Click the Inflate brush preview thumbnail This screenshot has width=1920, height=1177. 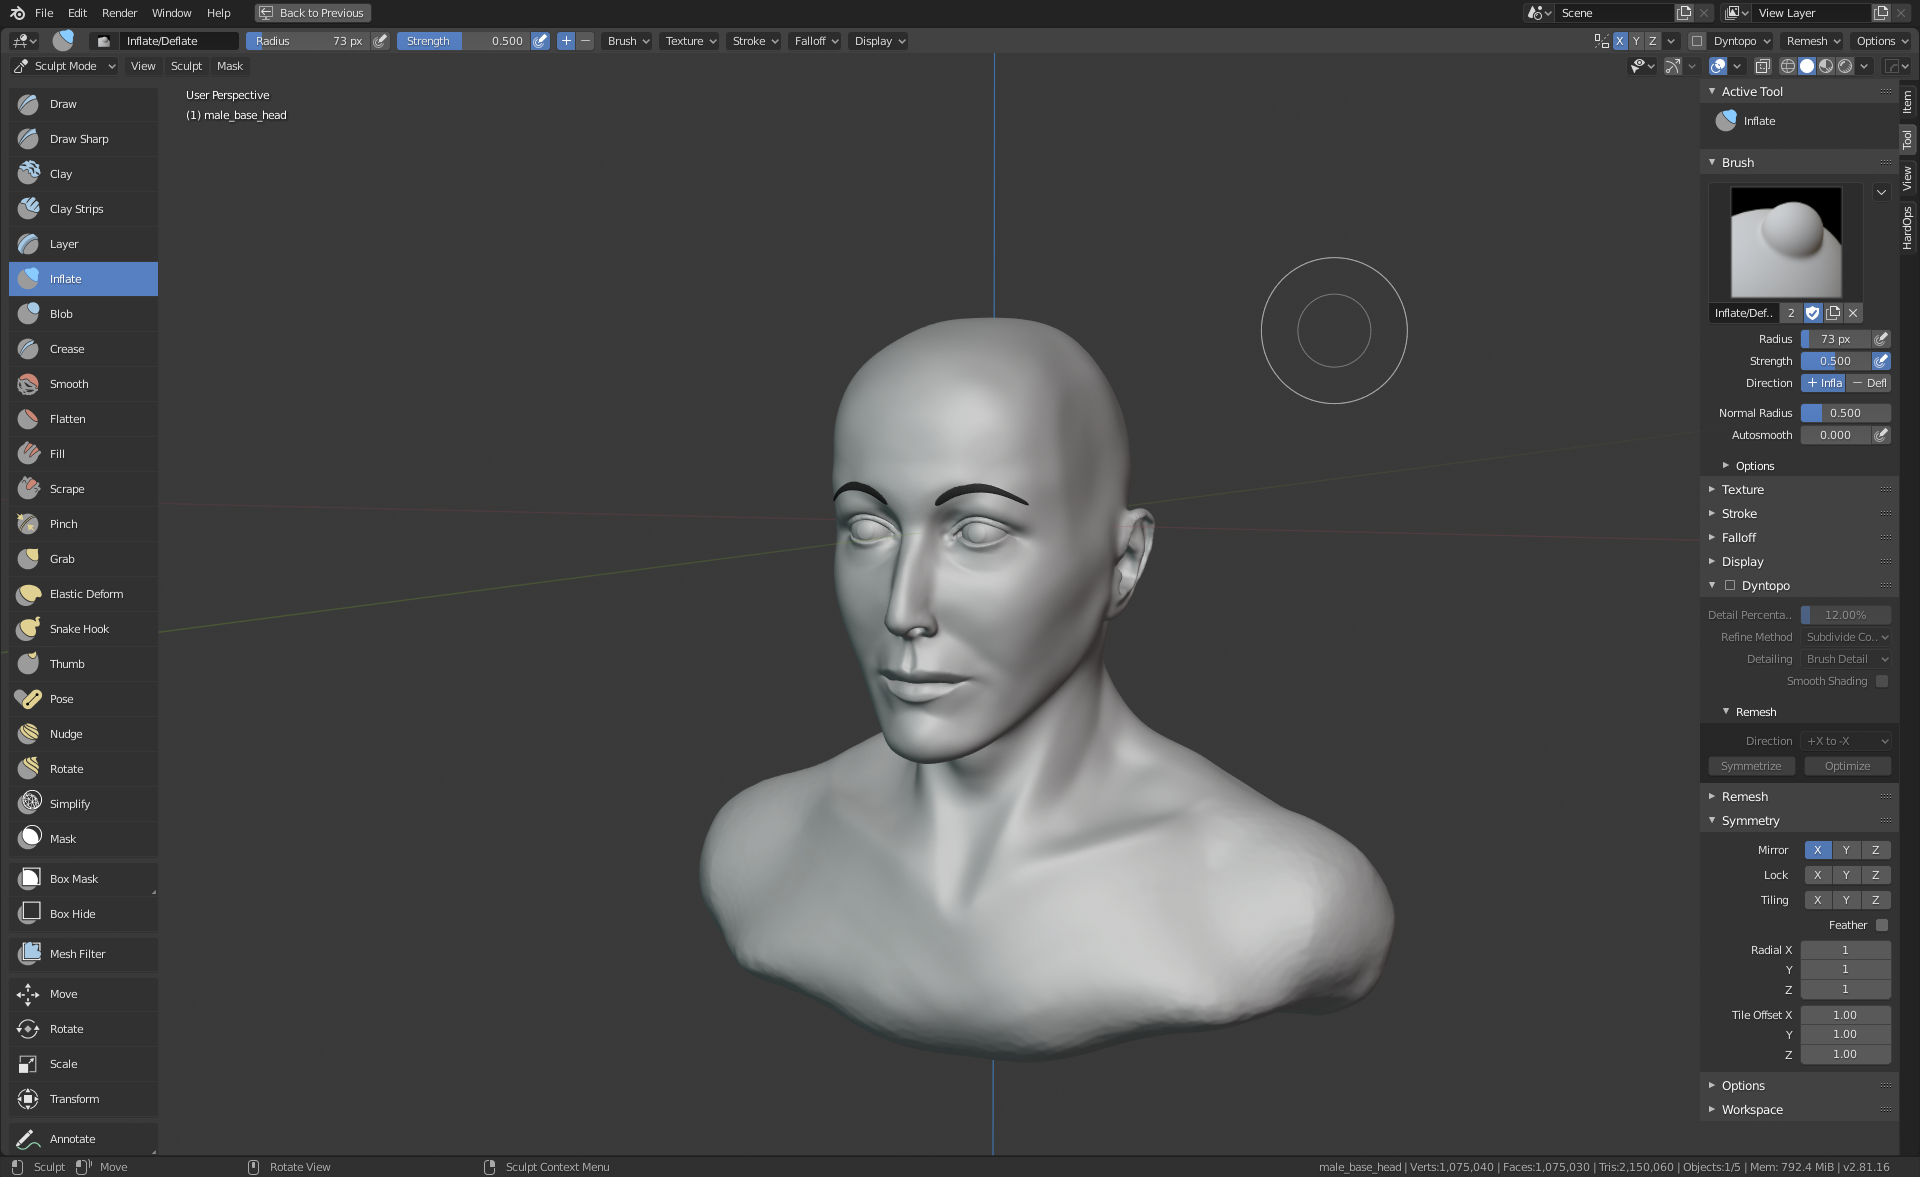[x=1785, y=242]
